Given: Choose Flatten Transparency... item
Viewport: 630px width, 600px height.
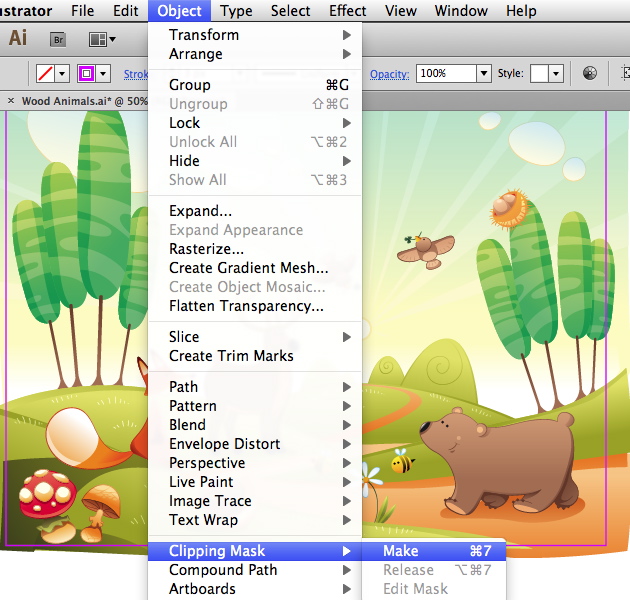Looking at the screenshot, I should pyautogui.click(x=255, y=306).
